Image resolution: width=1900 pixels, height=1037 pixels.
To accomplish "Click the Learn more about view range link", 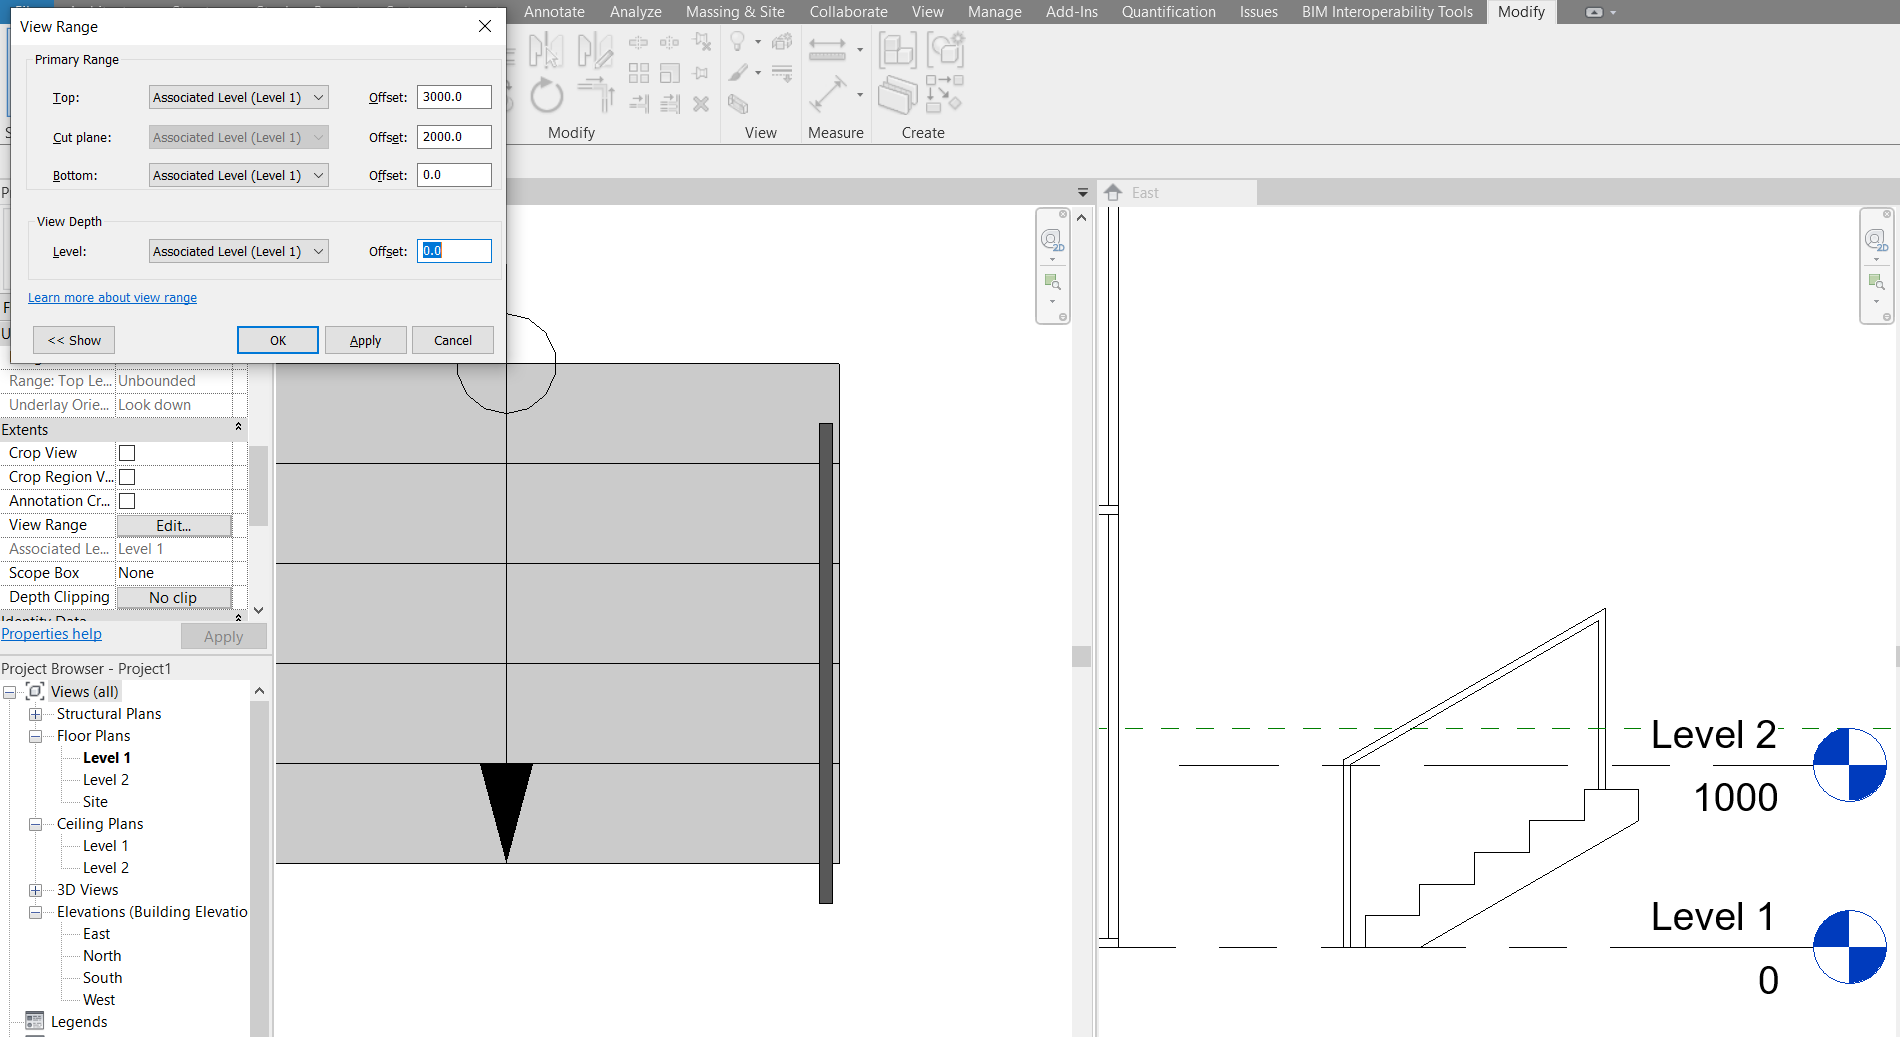I will coord(112,297).
